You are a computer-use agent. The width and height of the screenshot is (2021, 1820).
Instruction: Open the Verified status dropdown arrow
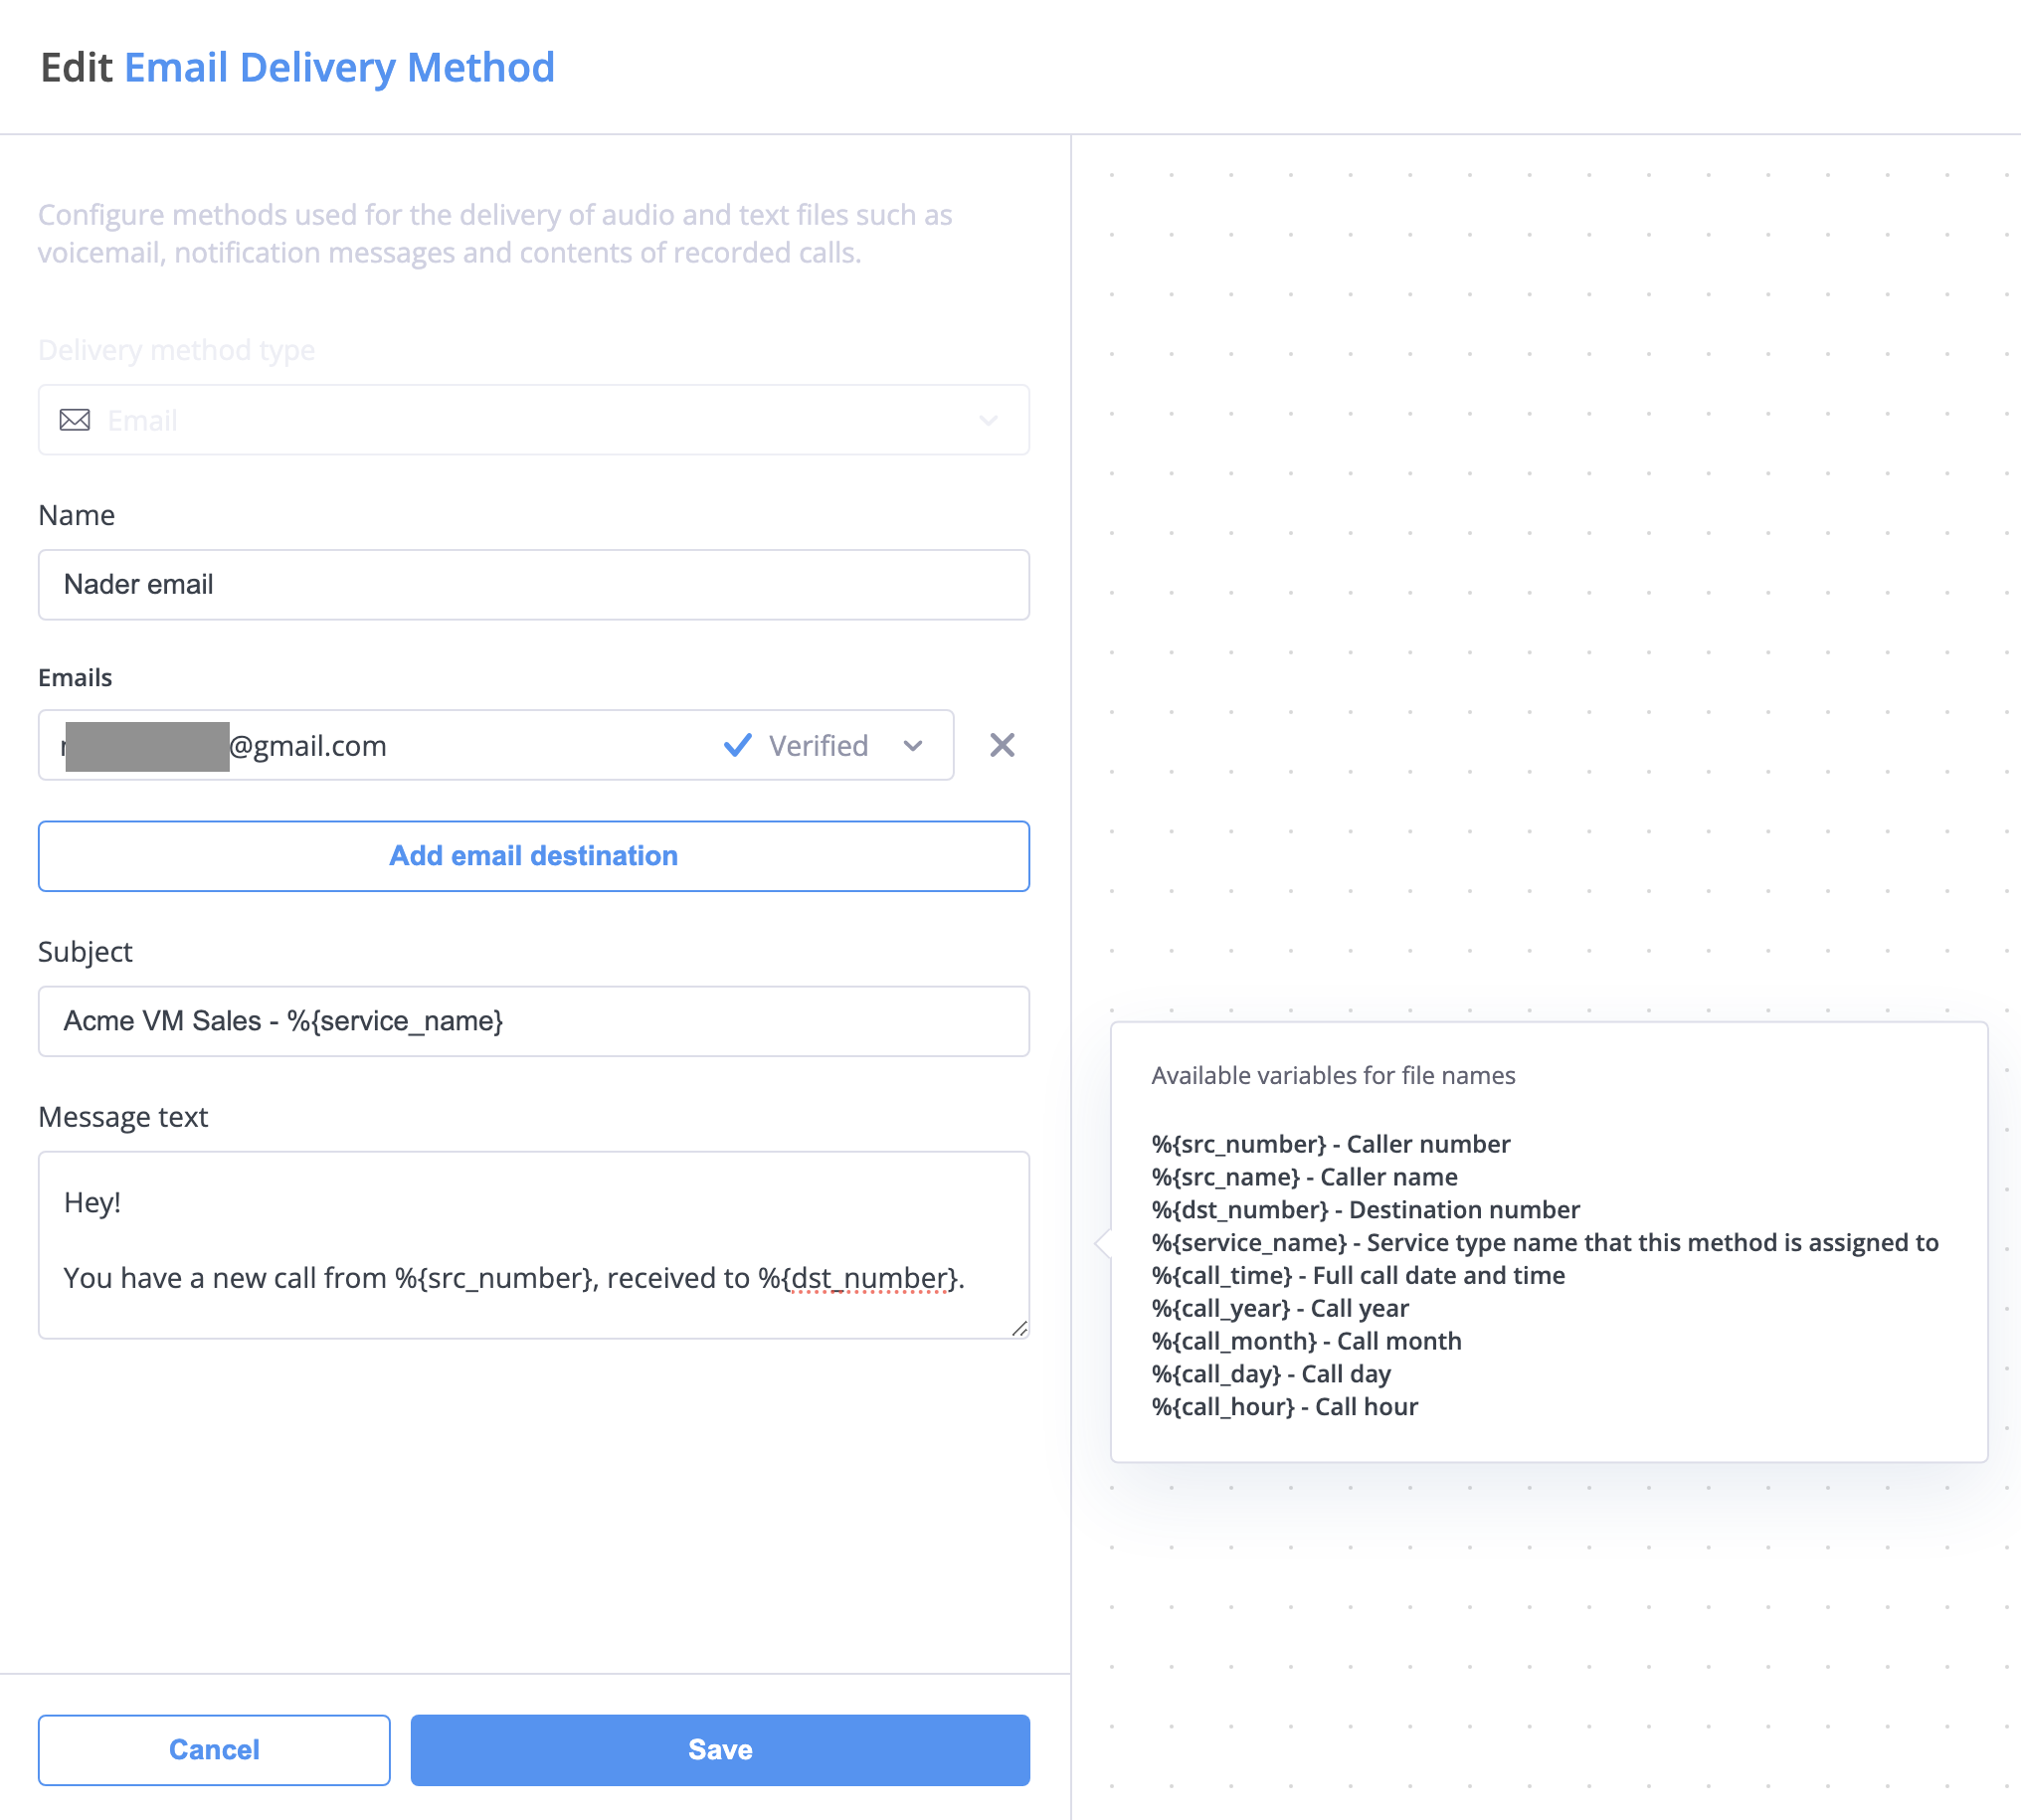click(x=912, y=746)
